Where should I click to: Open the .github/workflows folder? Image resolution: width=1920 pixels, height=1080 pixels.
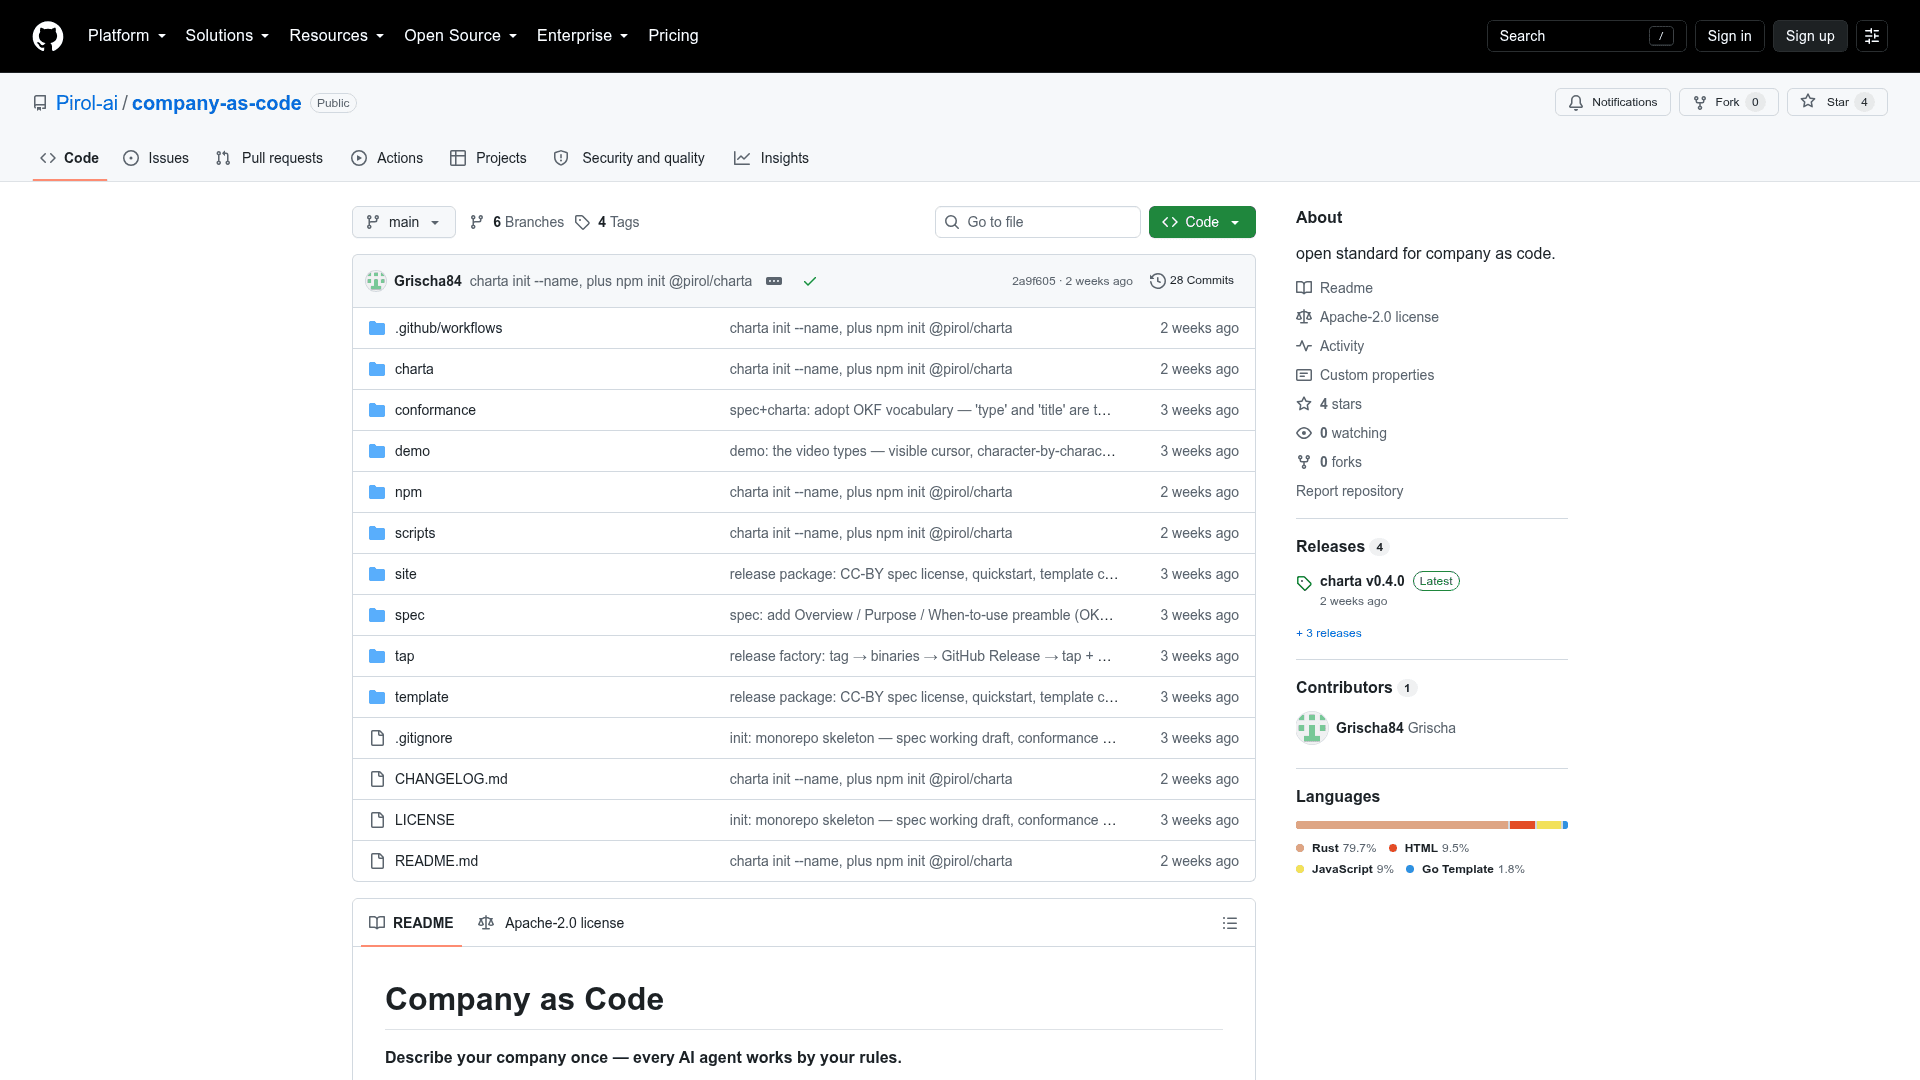click(448, 328)
